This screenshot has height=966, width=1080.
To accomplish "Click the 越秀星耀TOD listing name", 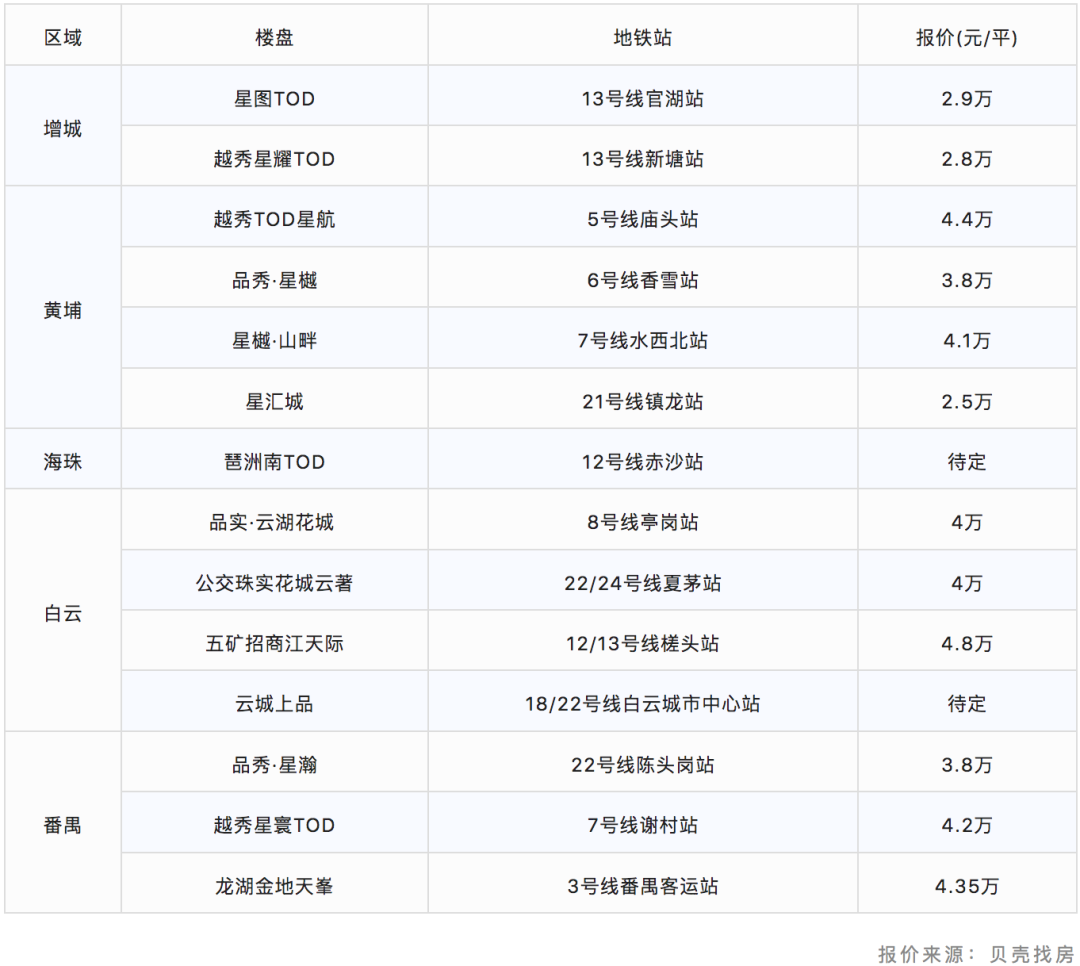I will coord(274,157).
